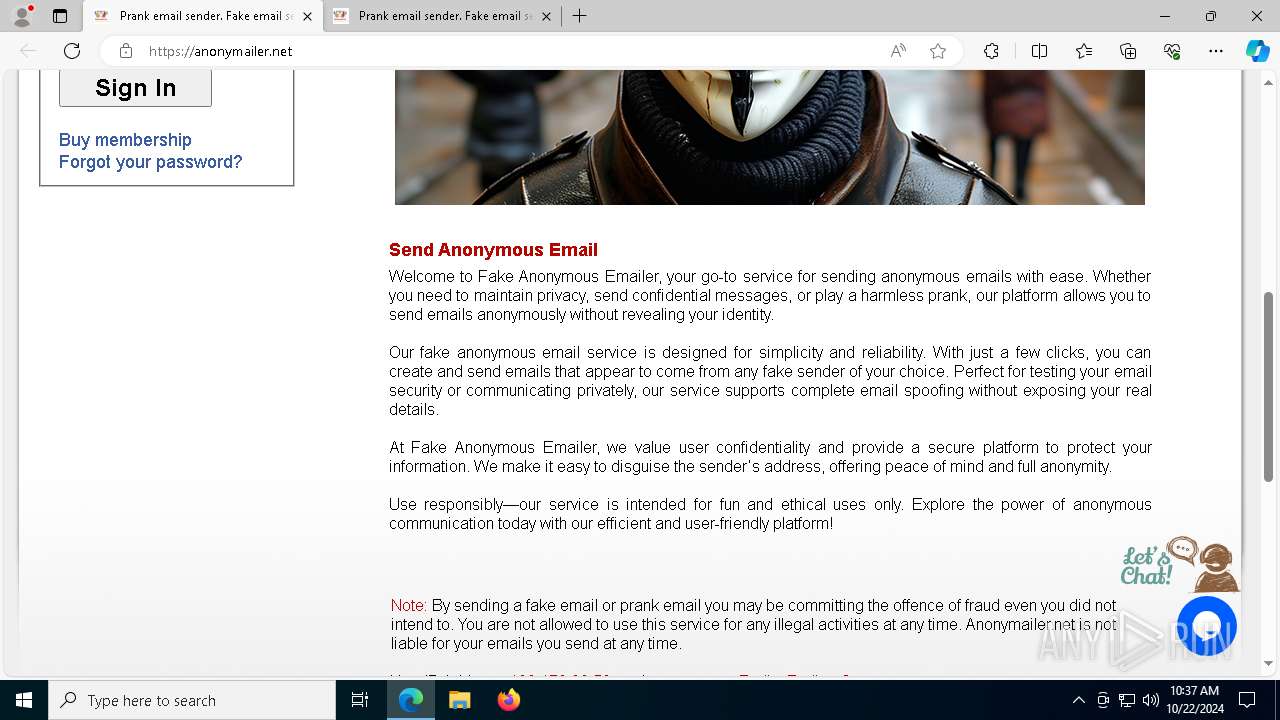
Task: Open the Favorites list
Action: click(x=1084, y=51)
